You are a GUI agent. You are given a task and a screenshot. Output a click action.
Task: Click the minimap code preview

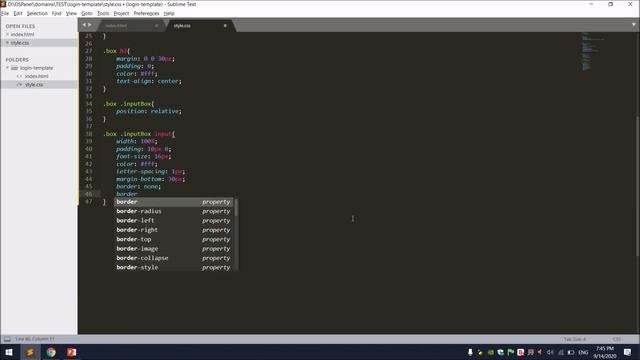pyautogui.click(x=592, y=51)
